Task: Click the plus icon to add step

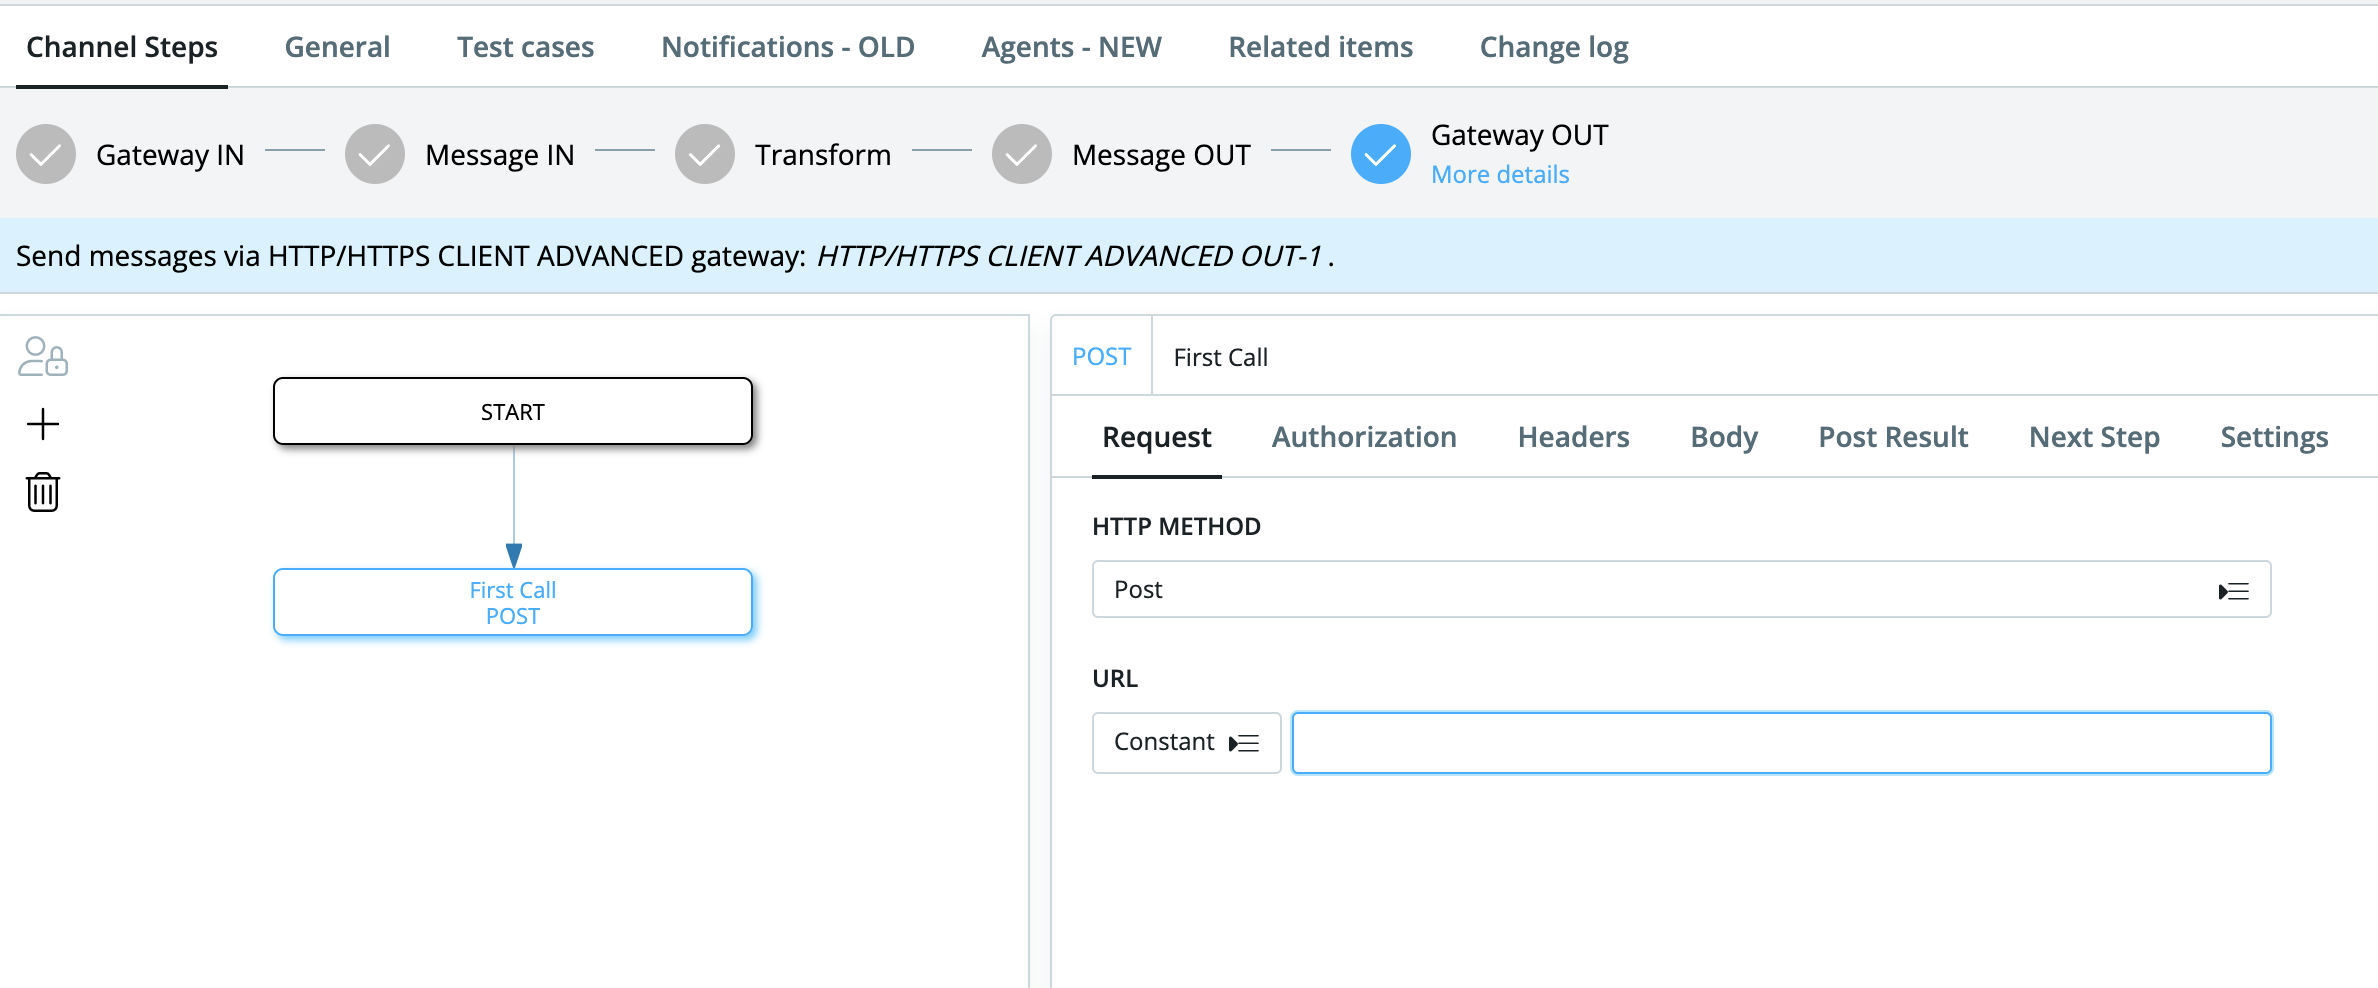Action: (x=43, y=424)
